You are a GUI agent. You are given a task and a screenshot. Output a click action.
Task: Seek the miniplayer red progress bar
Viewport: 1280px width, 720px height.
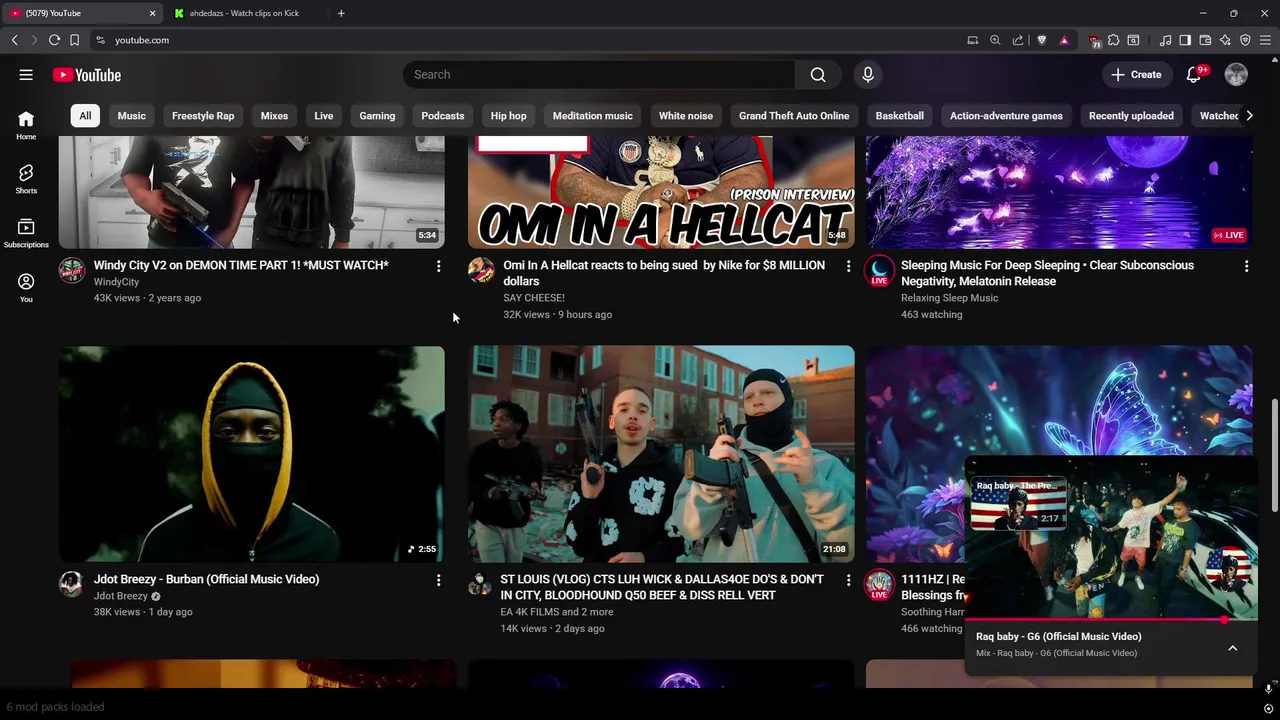[x=1111, y=620]
